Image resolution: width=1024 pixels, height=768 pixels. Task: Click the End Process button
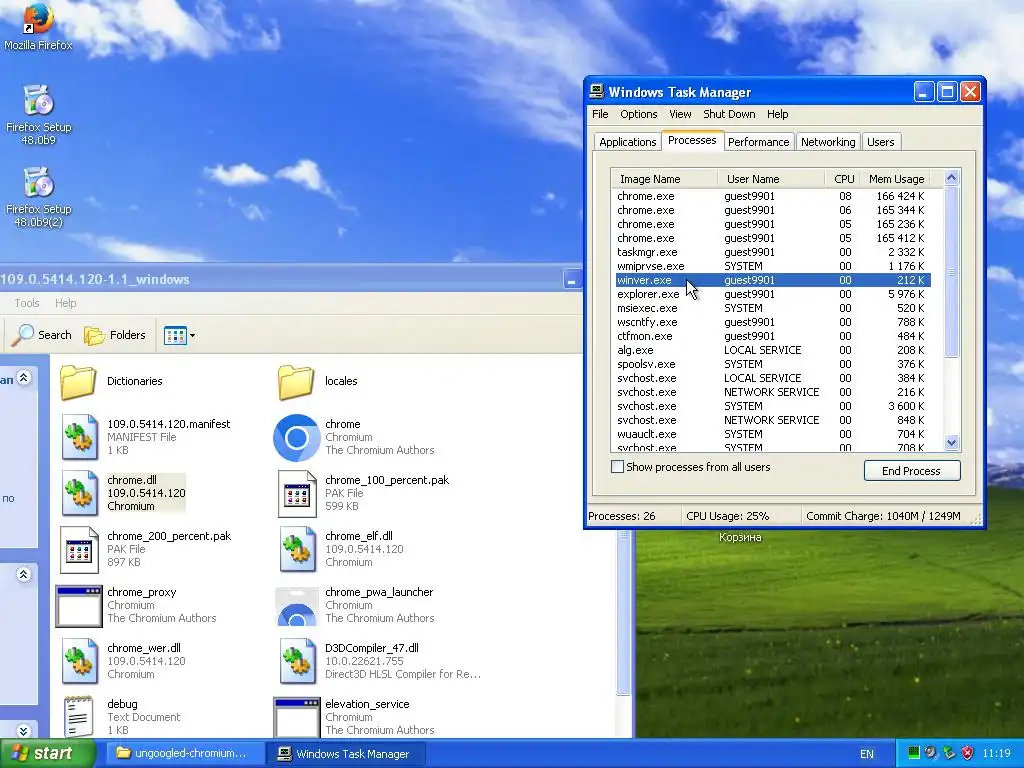pos(912,471)
